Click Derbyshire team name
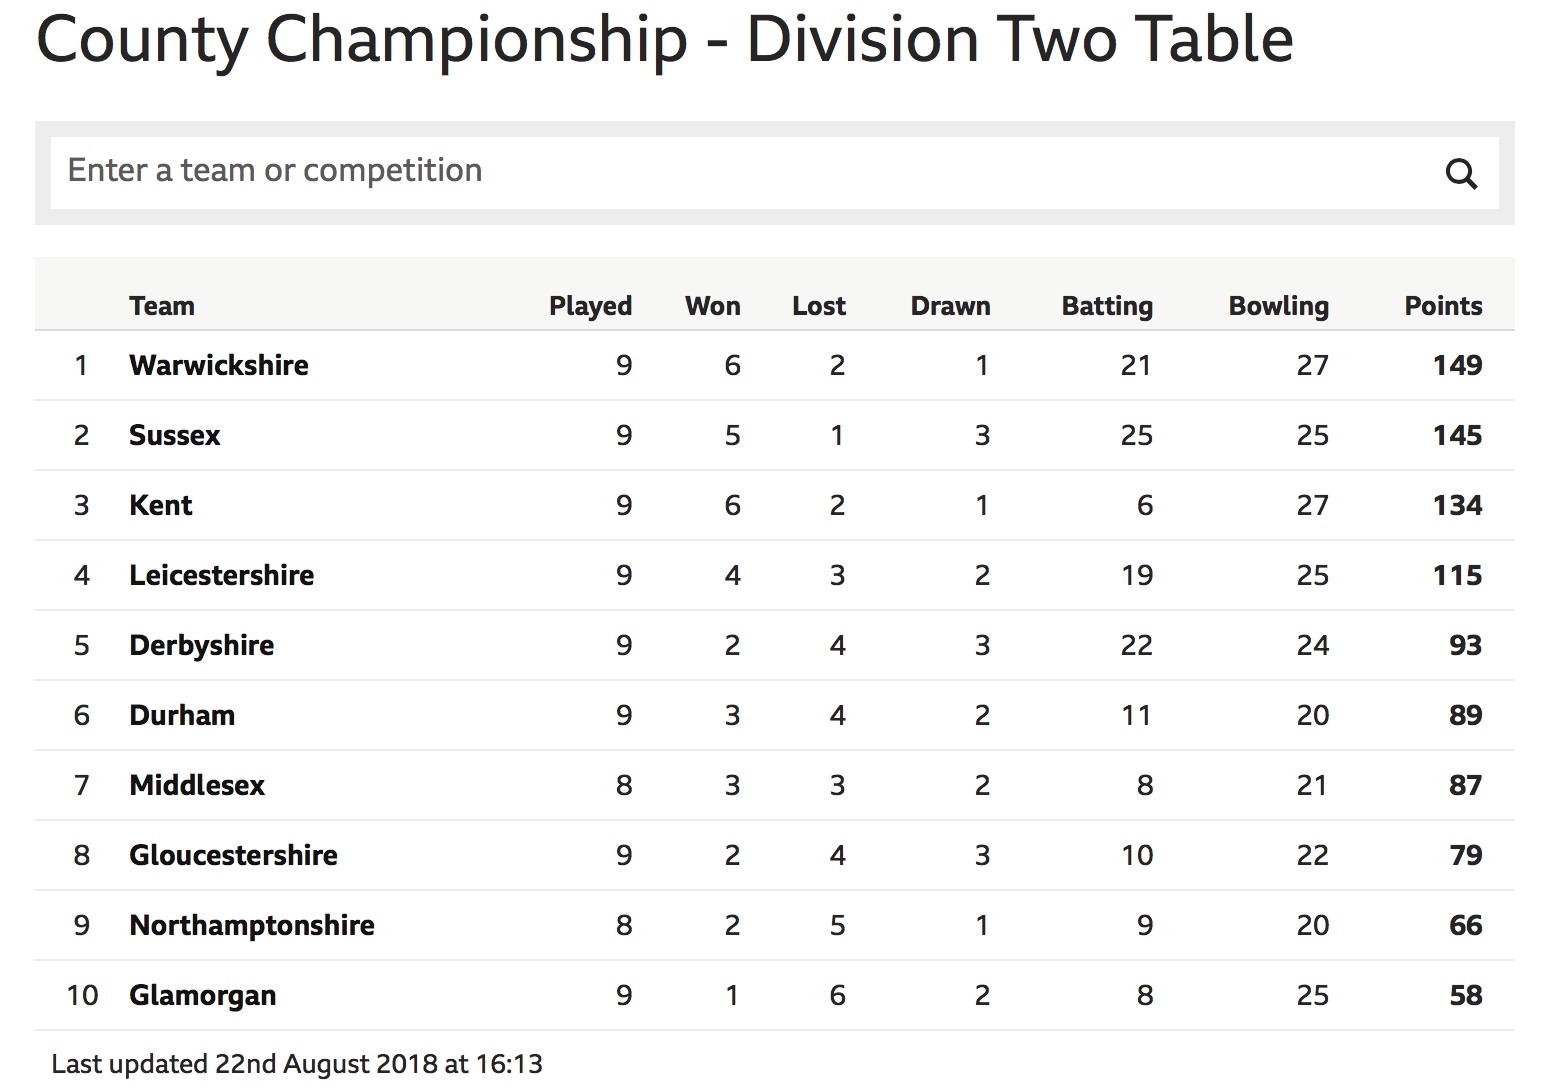The height and width of the screenshot is (1090, 1564). pyautogui.click(x=202, y=645)
